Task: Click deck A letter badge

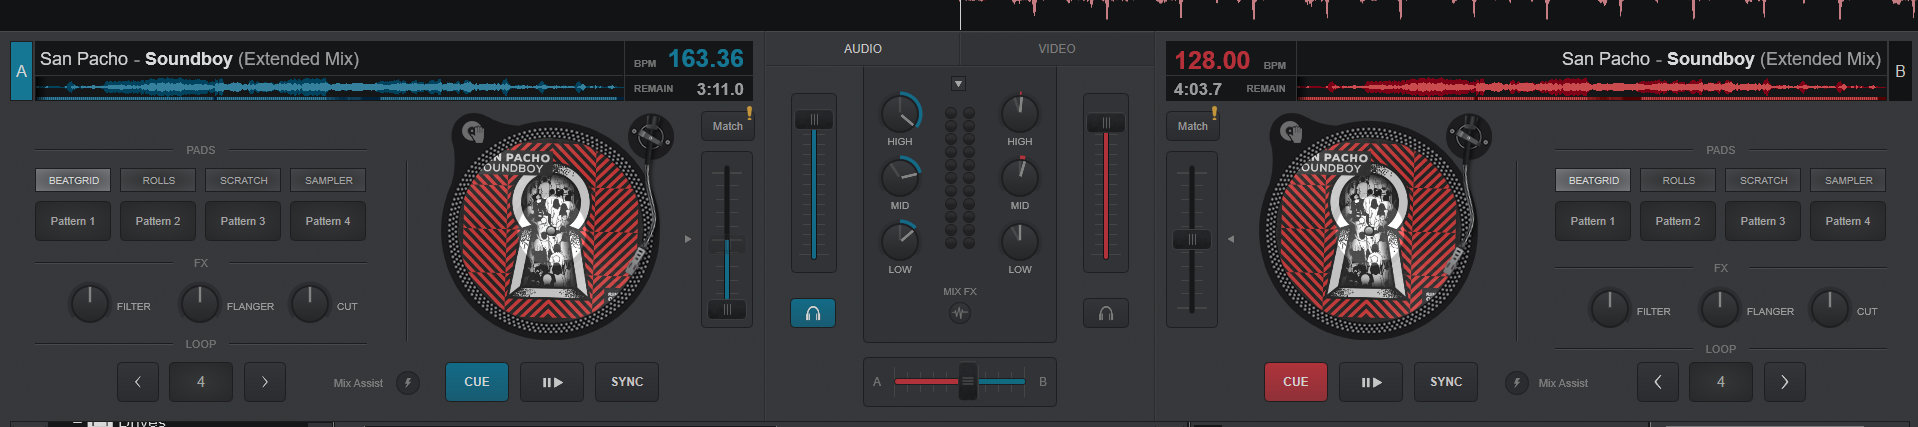Action: [x=21, y=71]
